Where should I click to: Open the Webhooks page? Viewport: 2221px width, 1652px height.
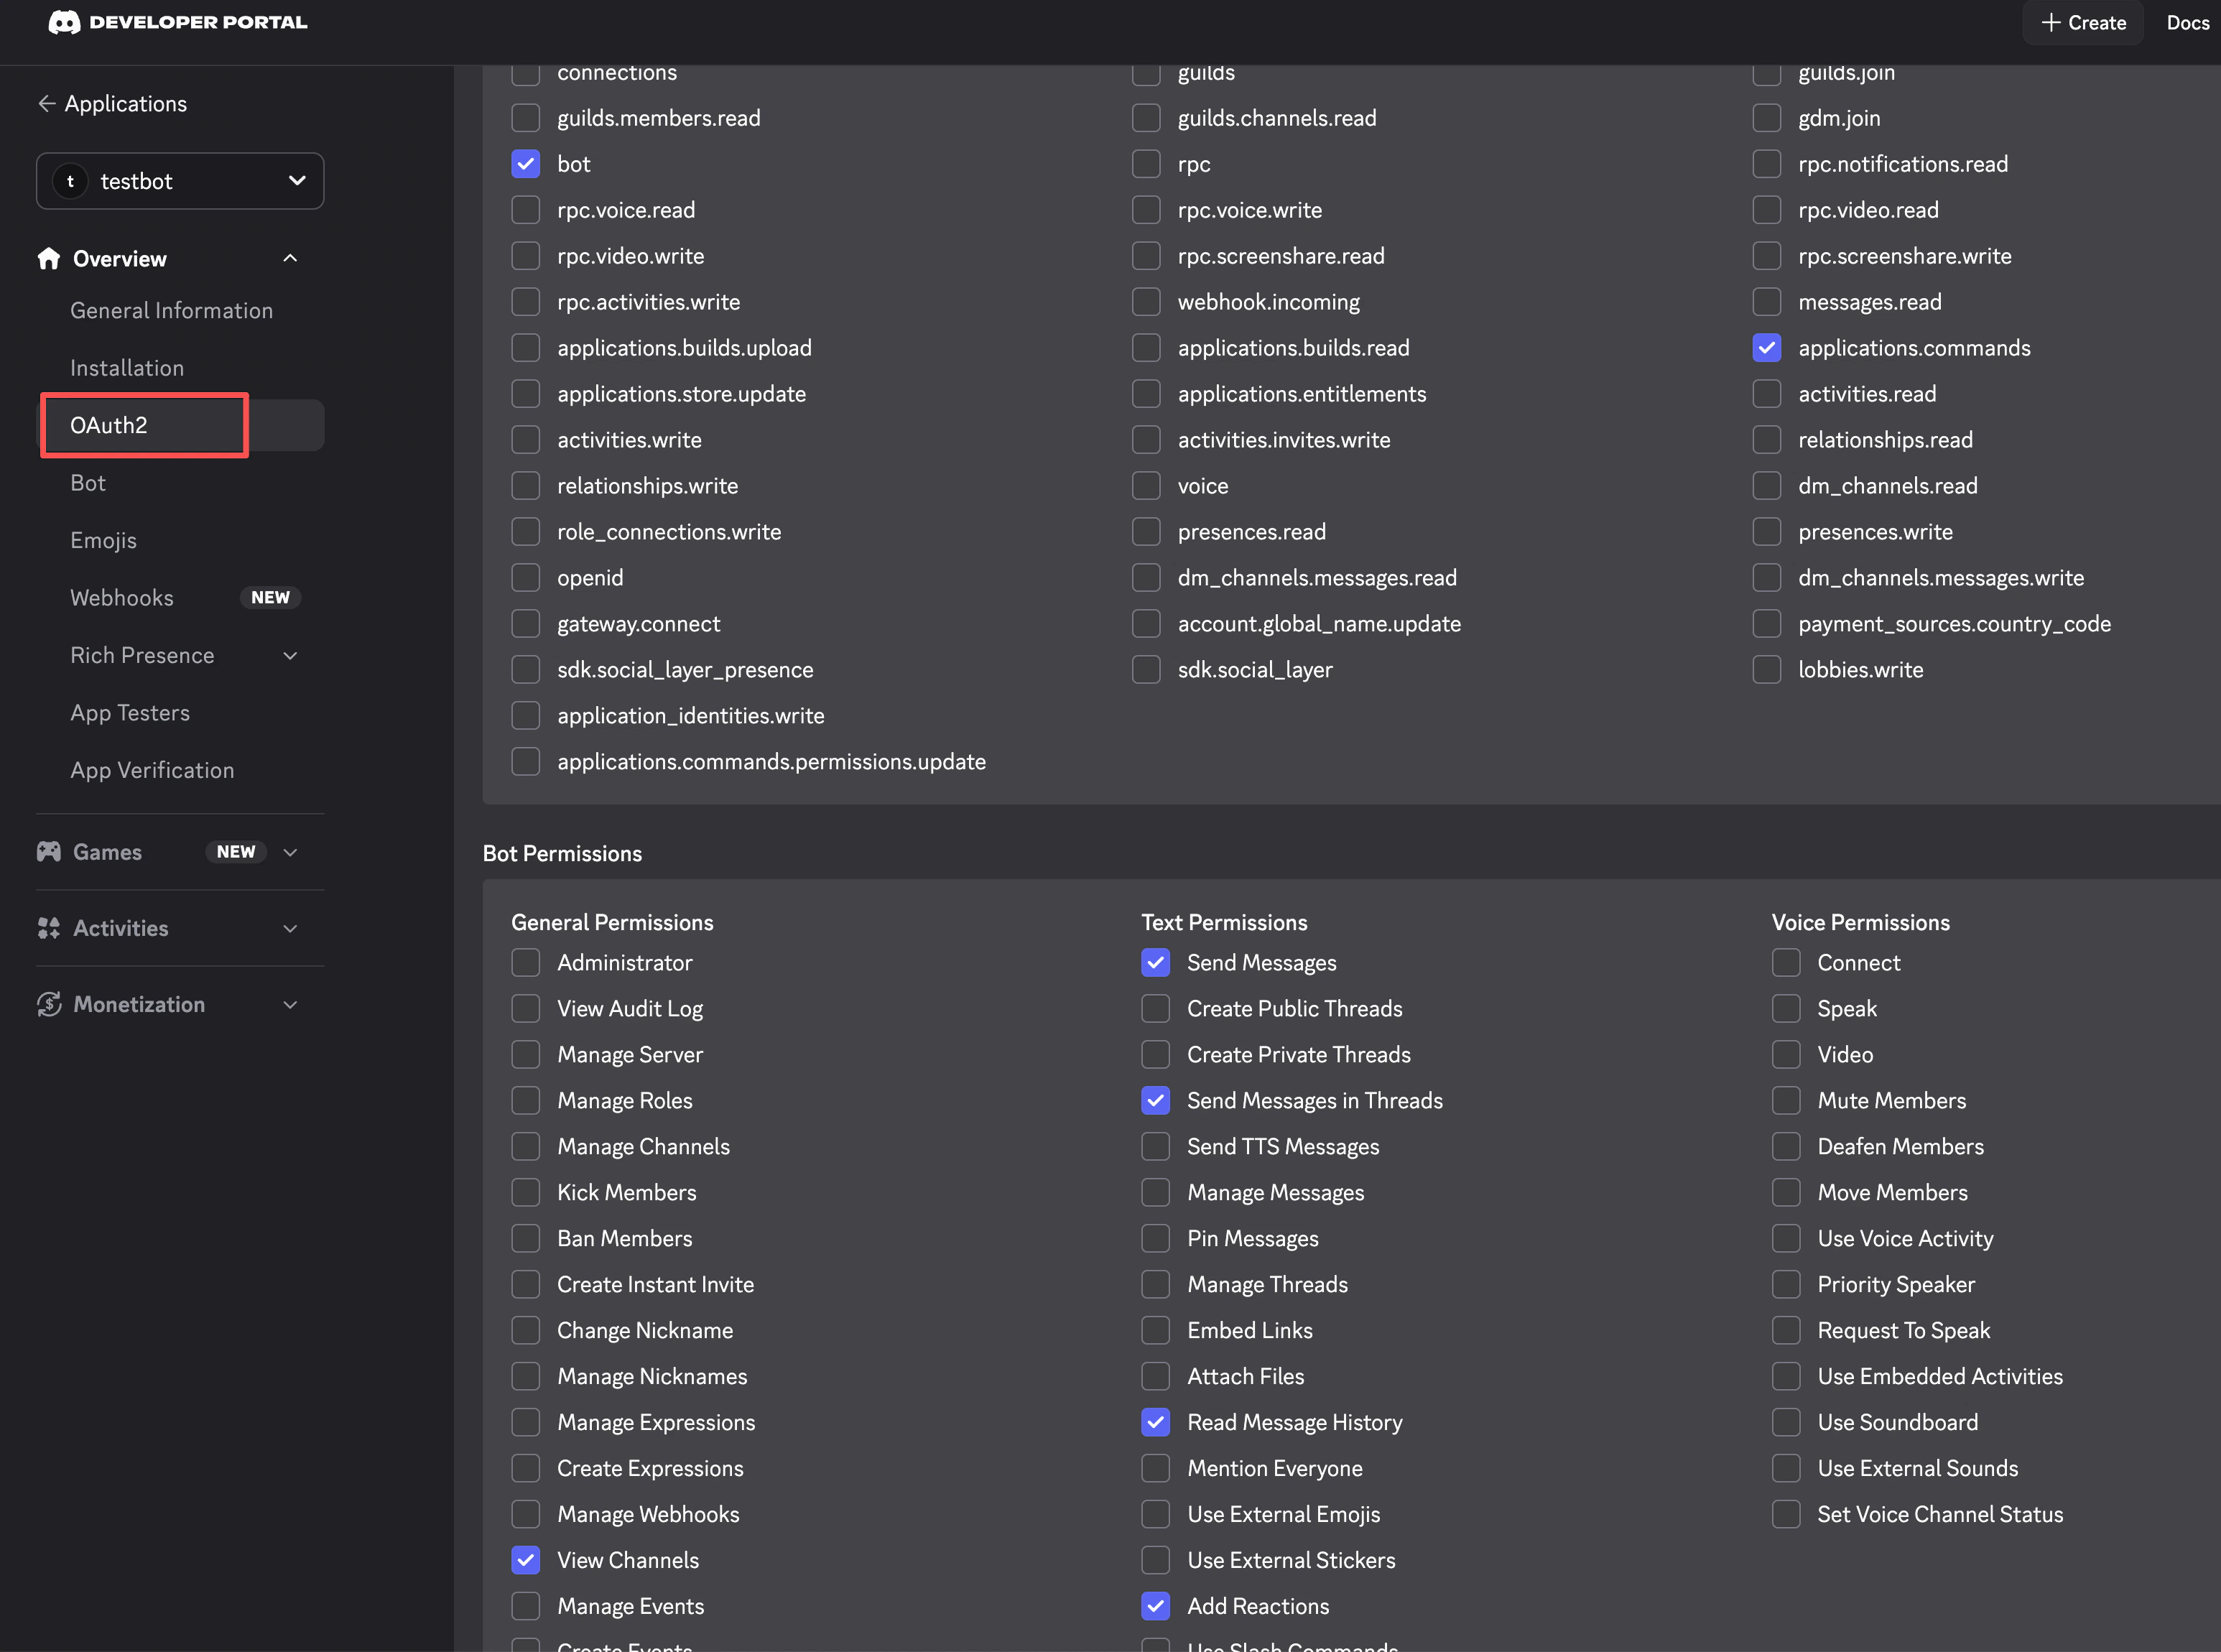pyautogui.click(x=122, y=598)
